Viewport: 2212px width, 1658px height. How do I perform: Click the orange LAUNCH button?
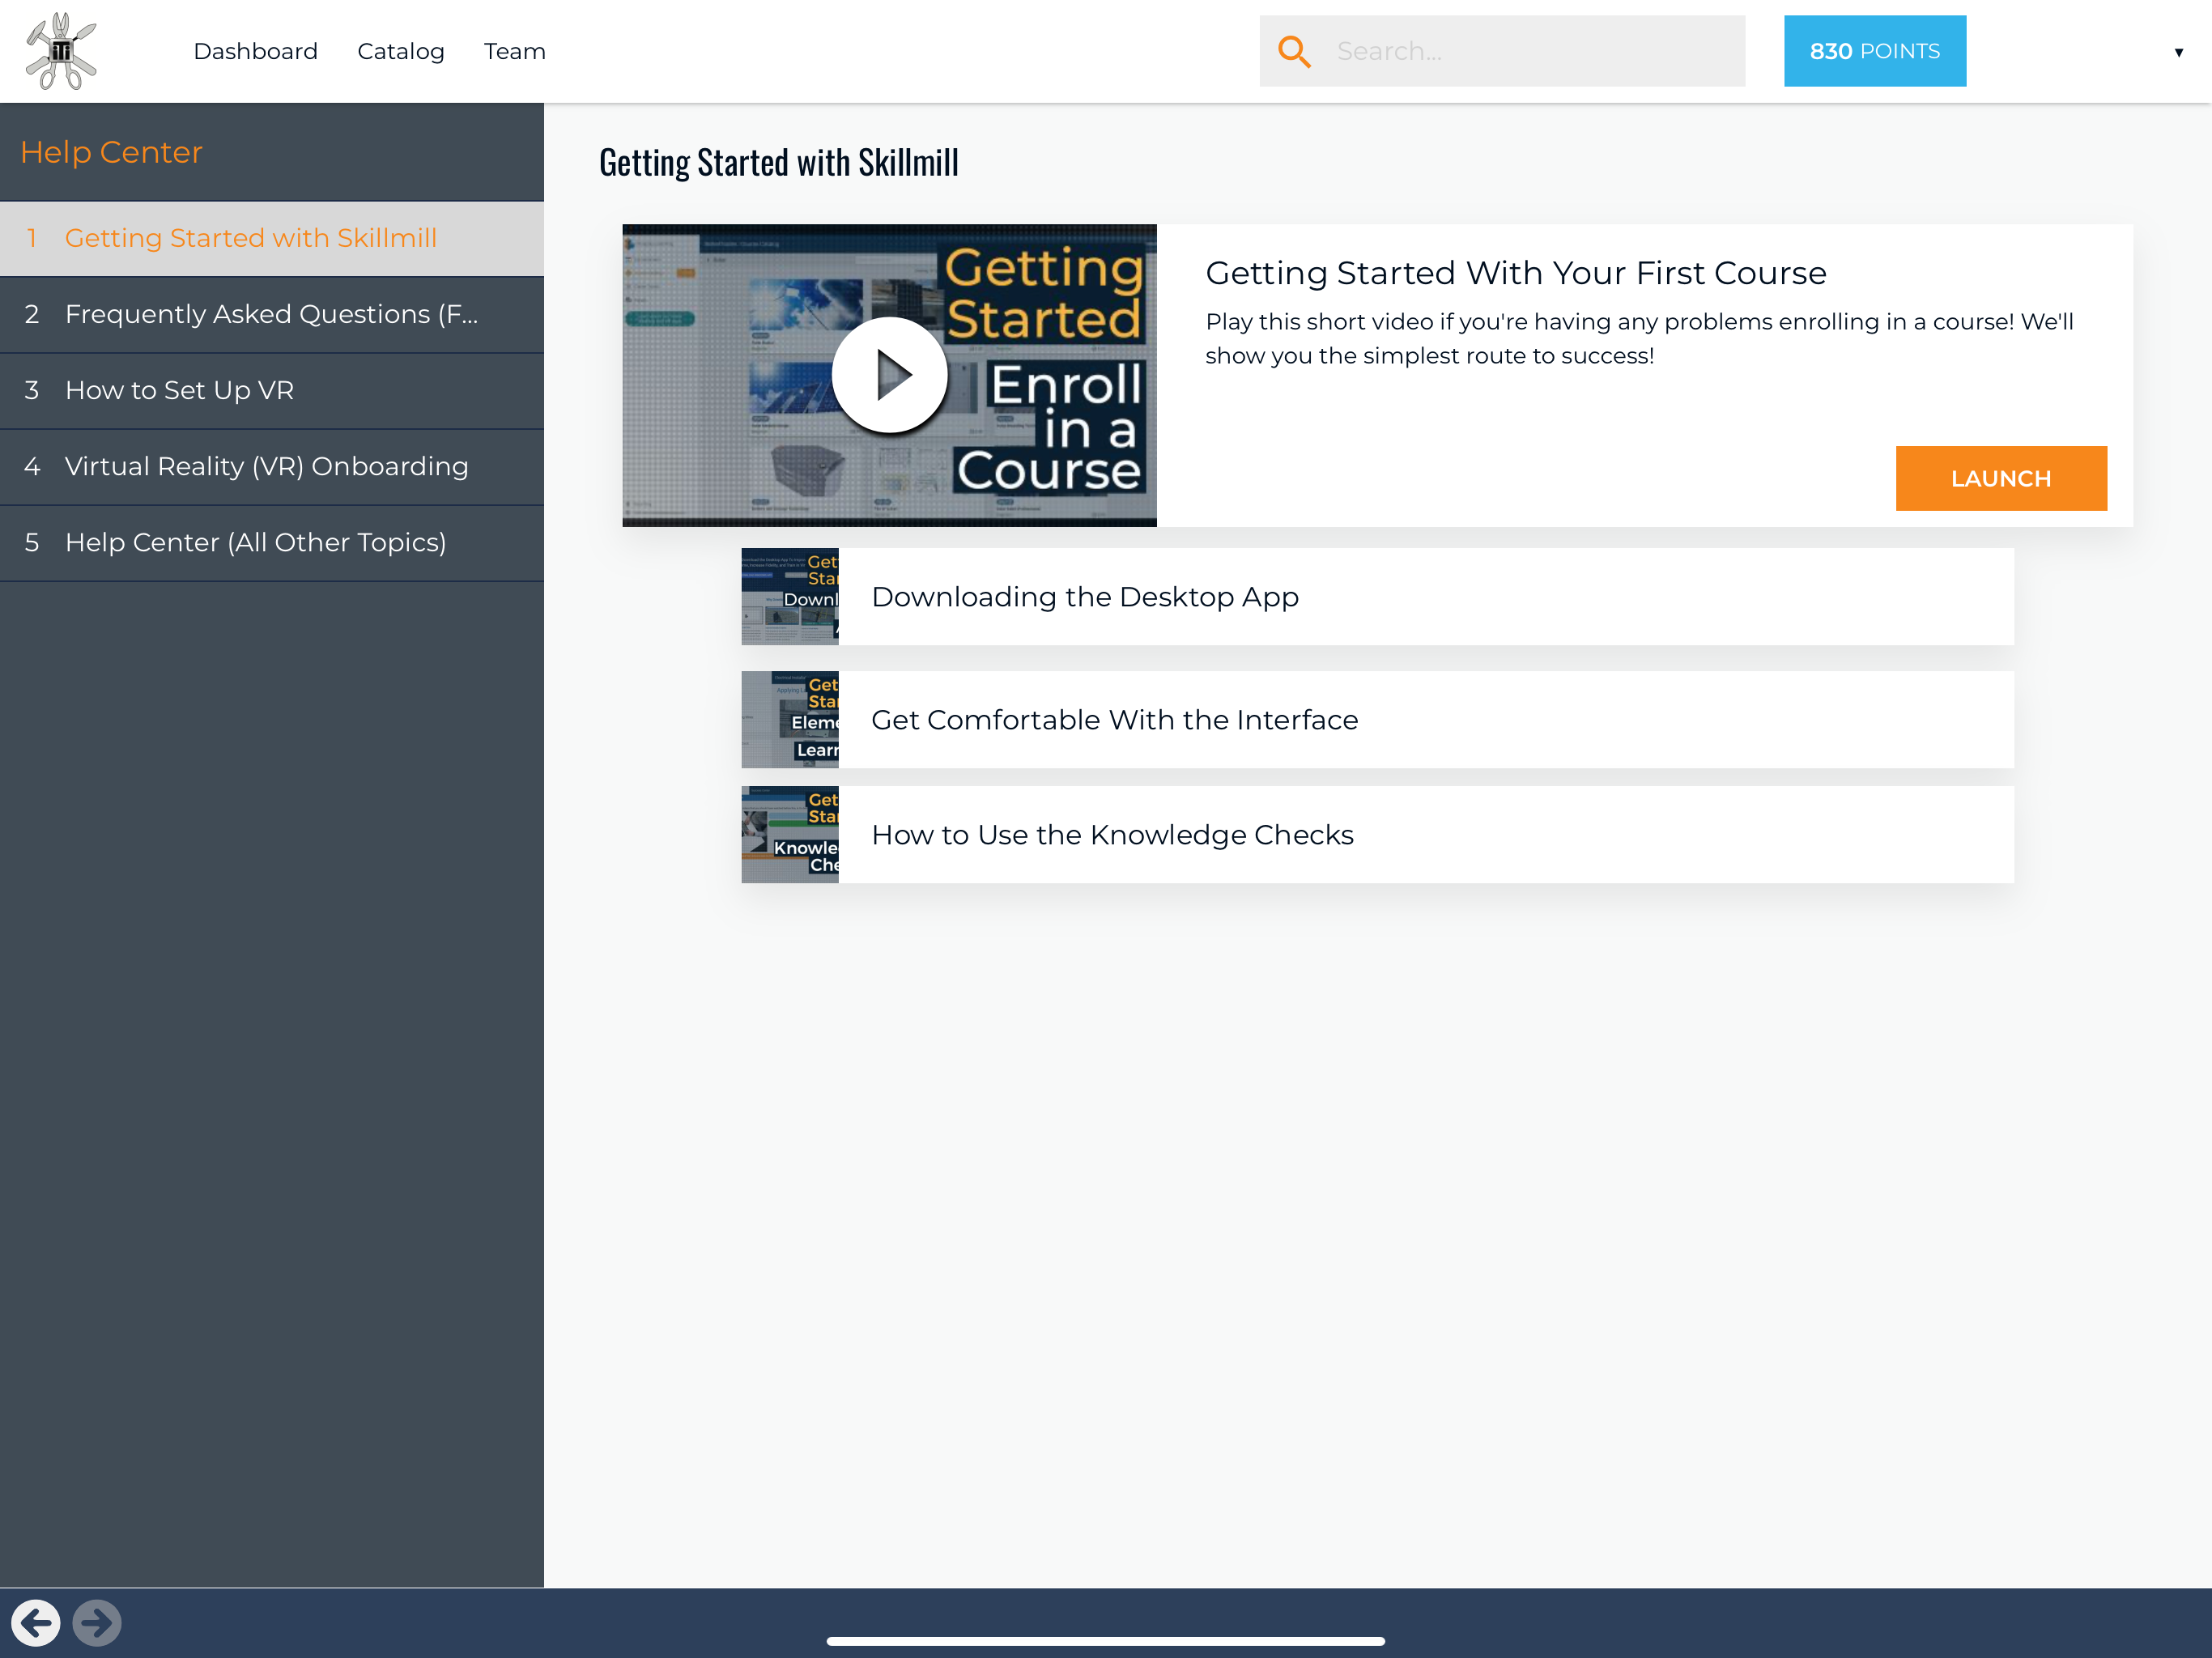(2001, 478)
